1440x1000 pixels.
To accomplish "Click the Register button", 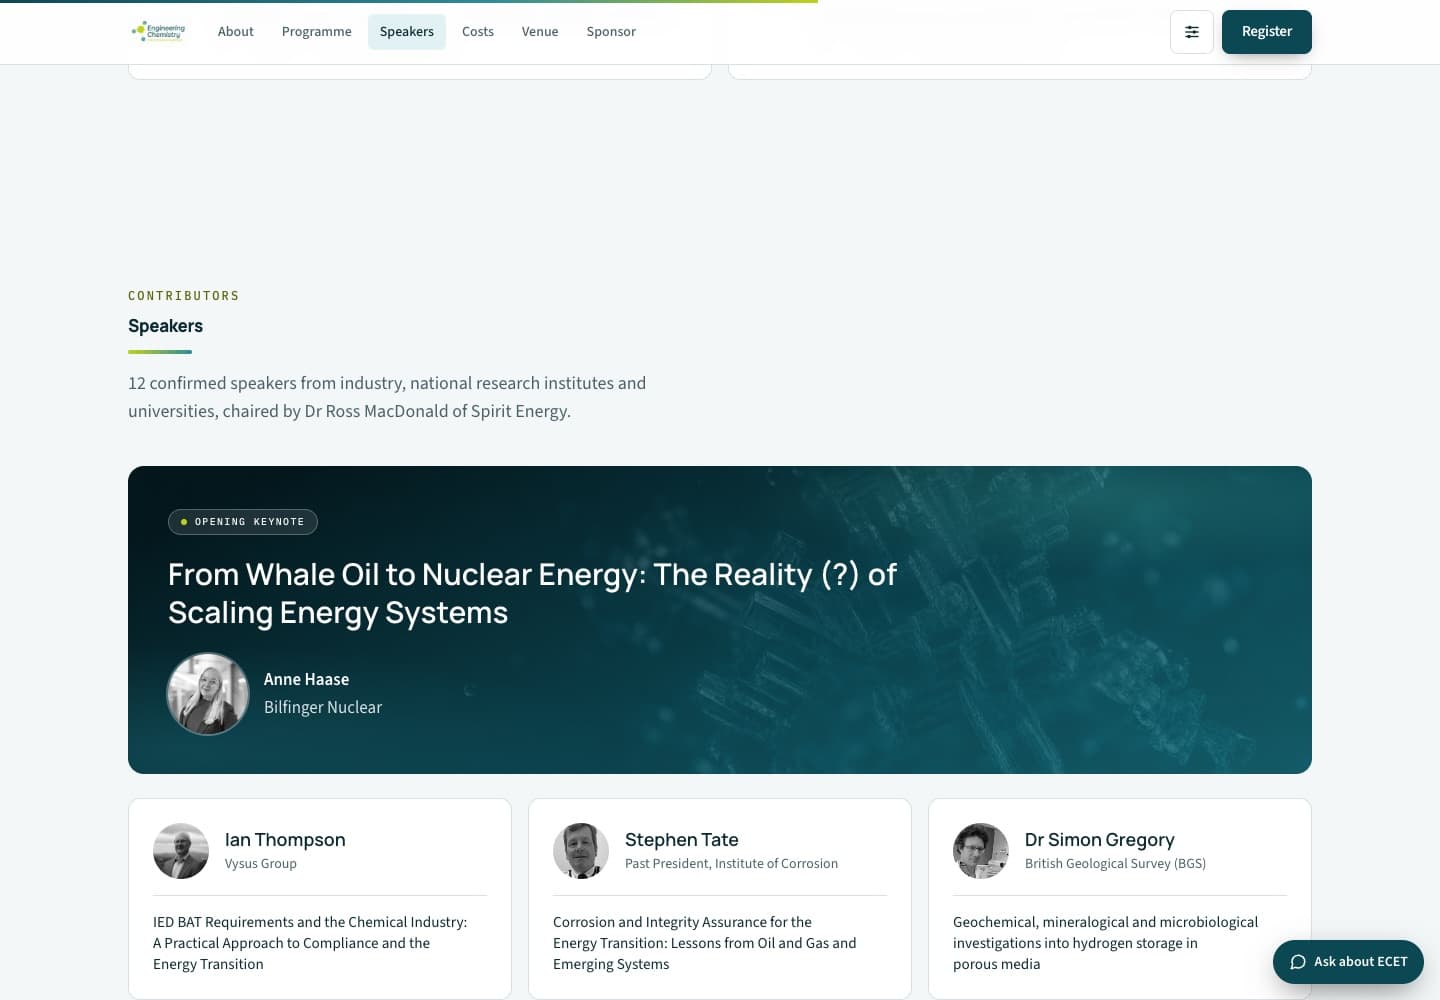I will 1267,32.
